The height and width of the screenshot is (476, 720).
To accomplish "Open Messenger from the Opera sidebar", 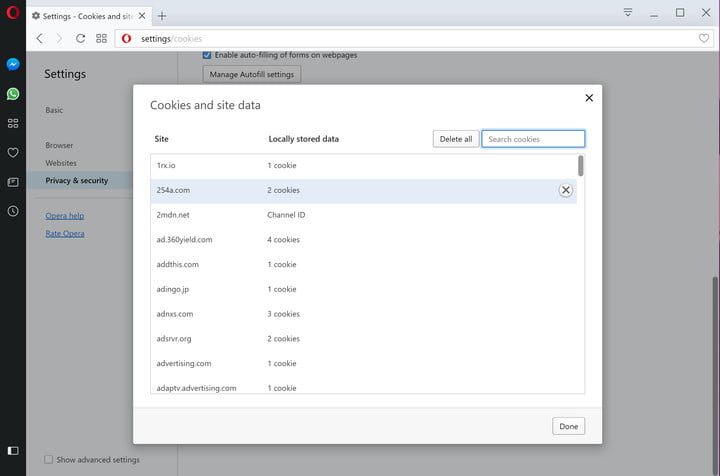I will (x=13, y=63).
